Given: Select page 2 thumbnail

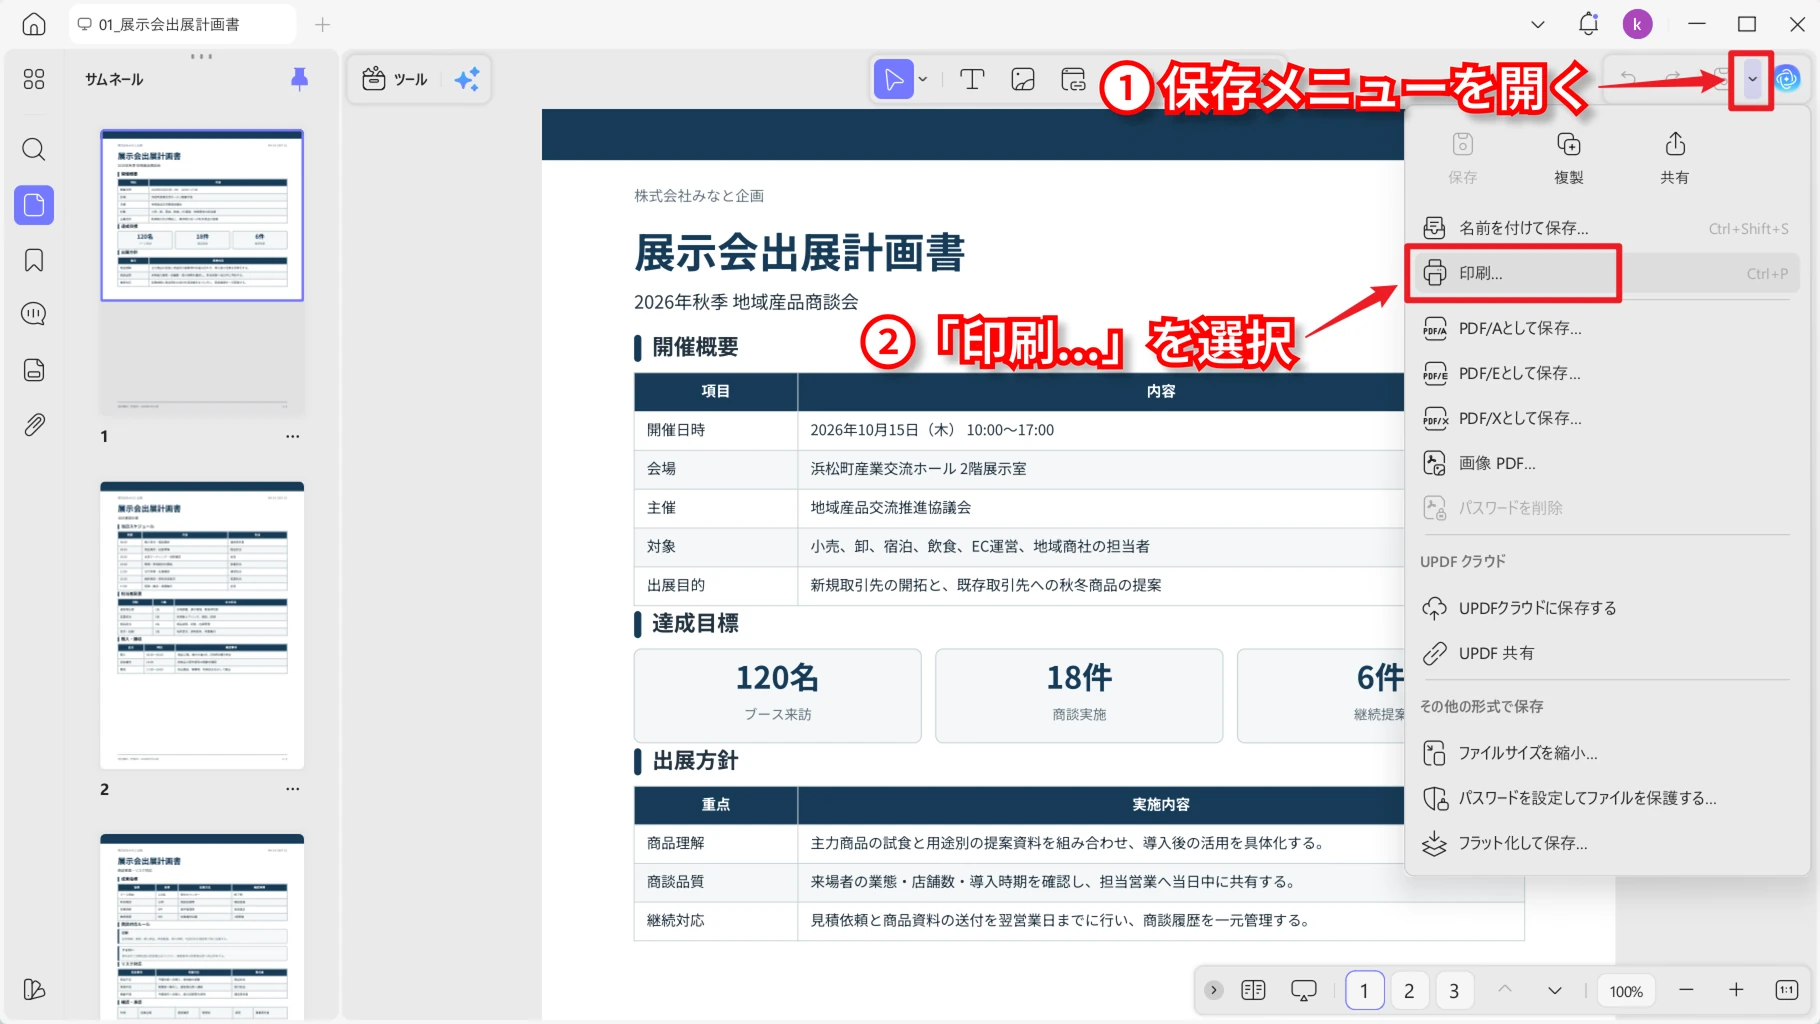Looking at the screenshot, I should pyautogui.click(x=202, y=625).
